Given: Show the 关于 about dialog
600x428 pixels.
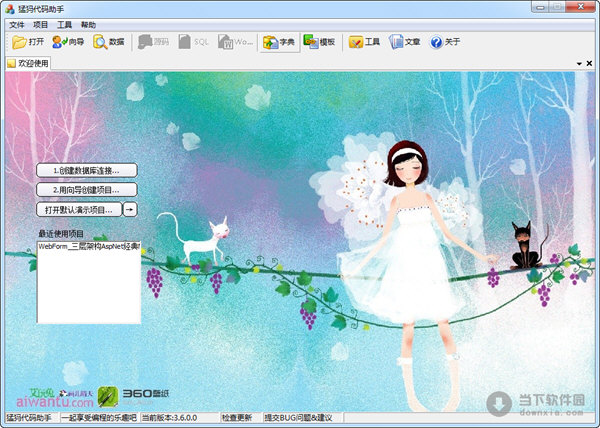Looking at the screenshot, I should pos(445,42).
